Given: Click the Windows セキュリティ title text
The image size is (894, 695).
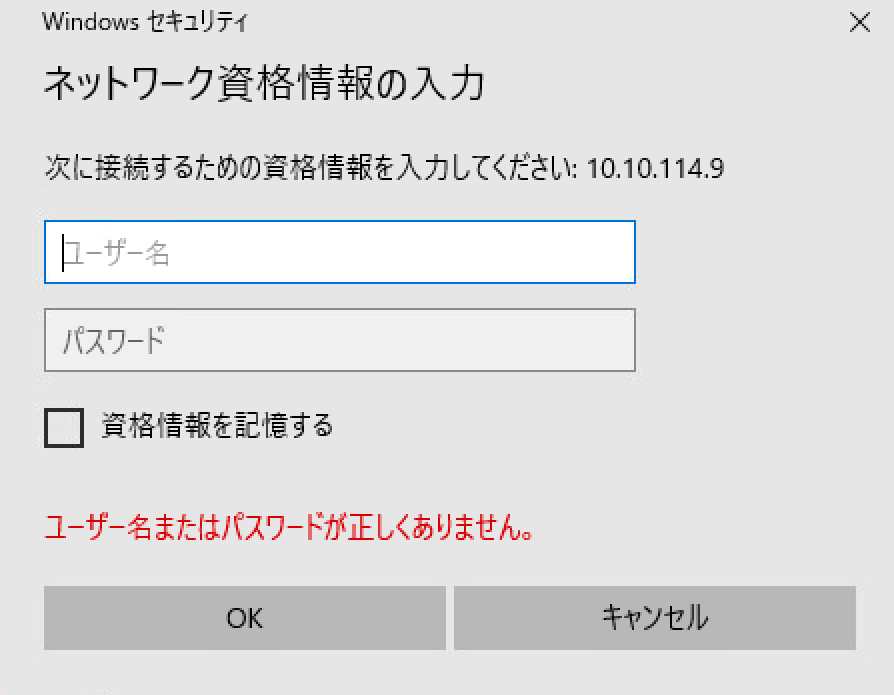Looking at the screenshot, I should tap(144, 22).
